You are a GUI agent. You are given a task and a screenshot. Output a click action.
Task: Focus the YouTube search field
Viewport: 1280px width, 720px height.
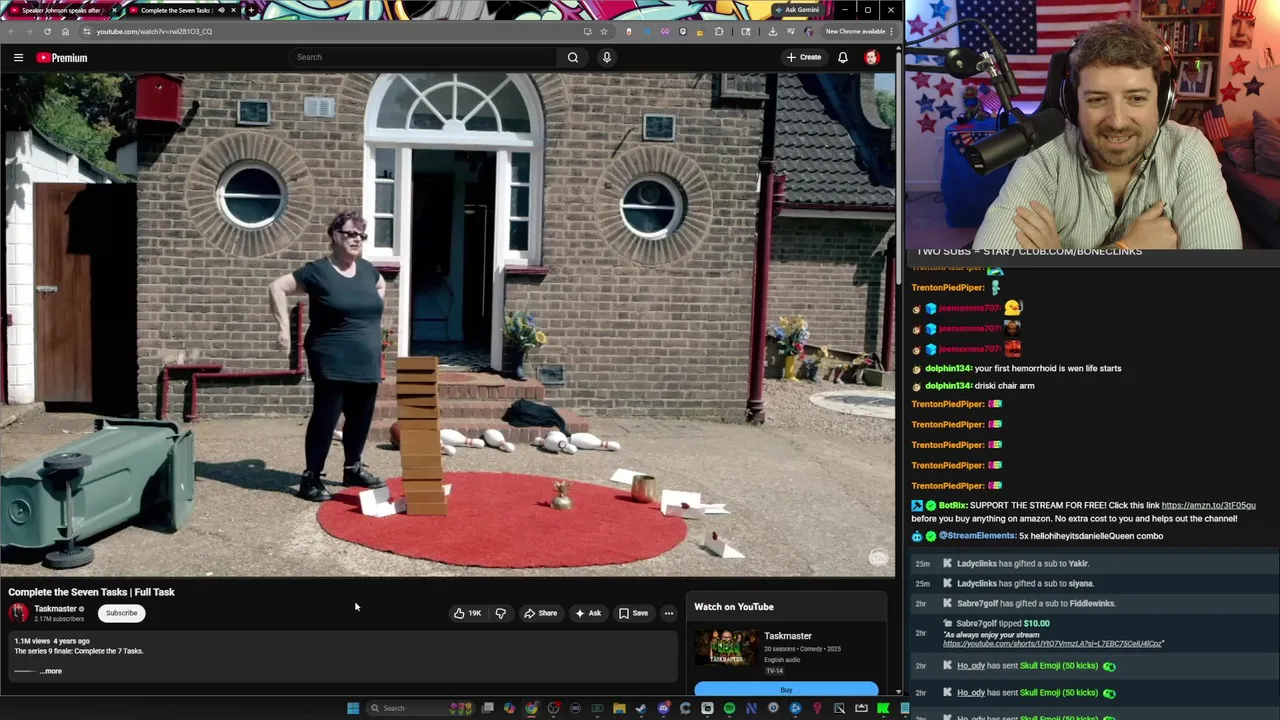(424, 57)
